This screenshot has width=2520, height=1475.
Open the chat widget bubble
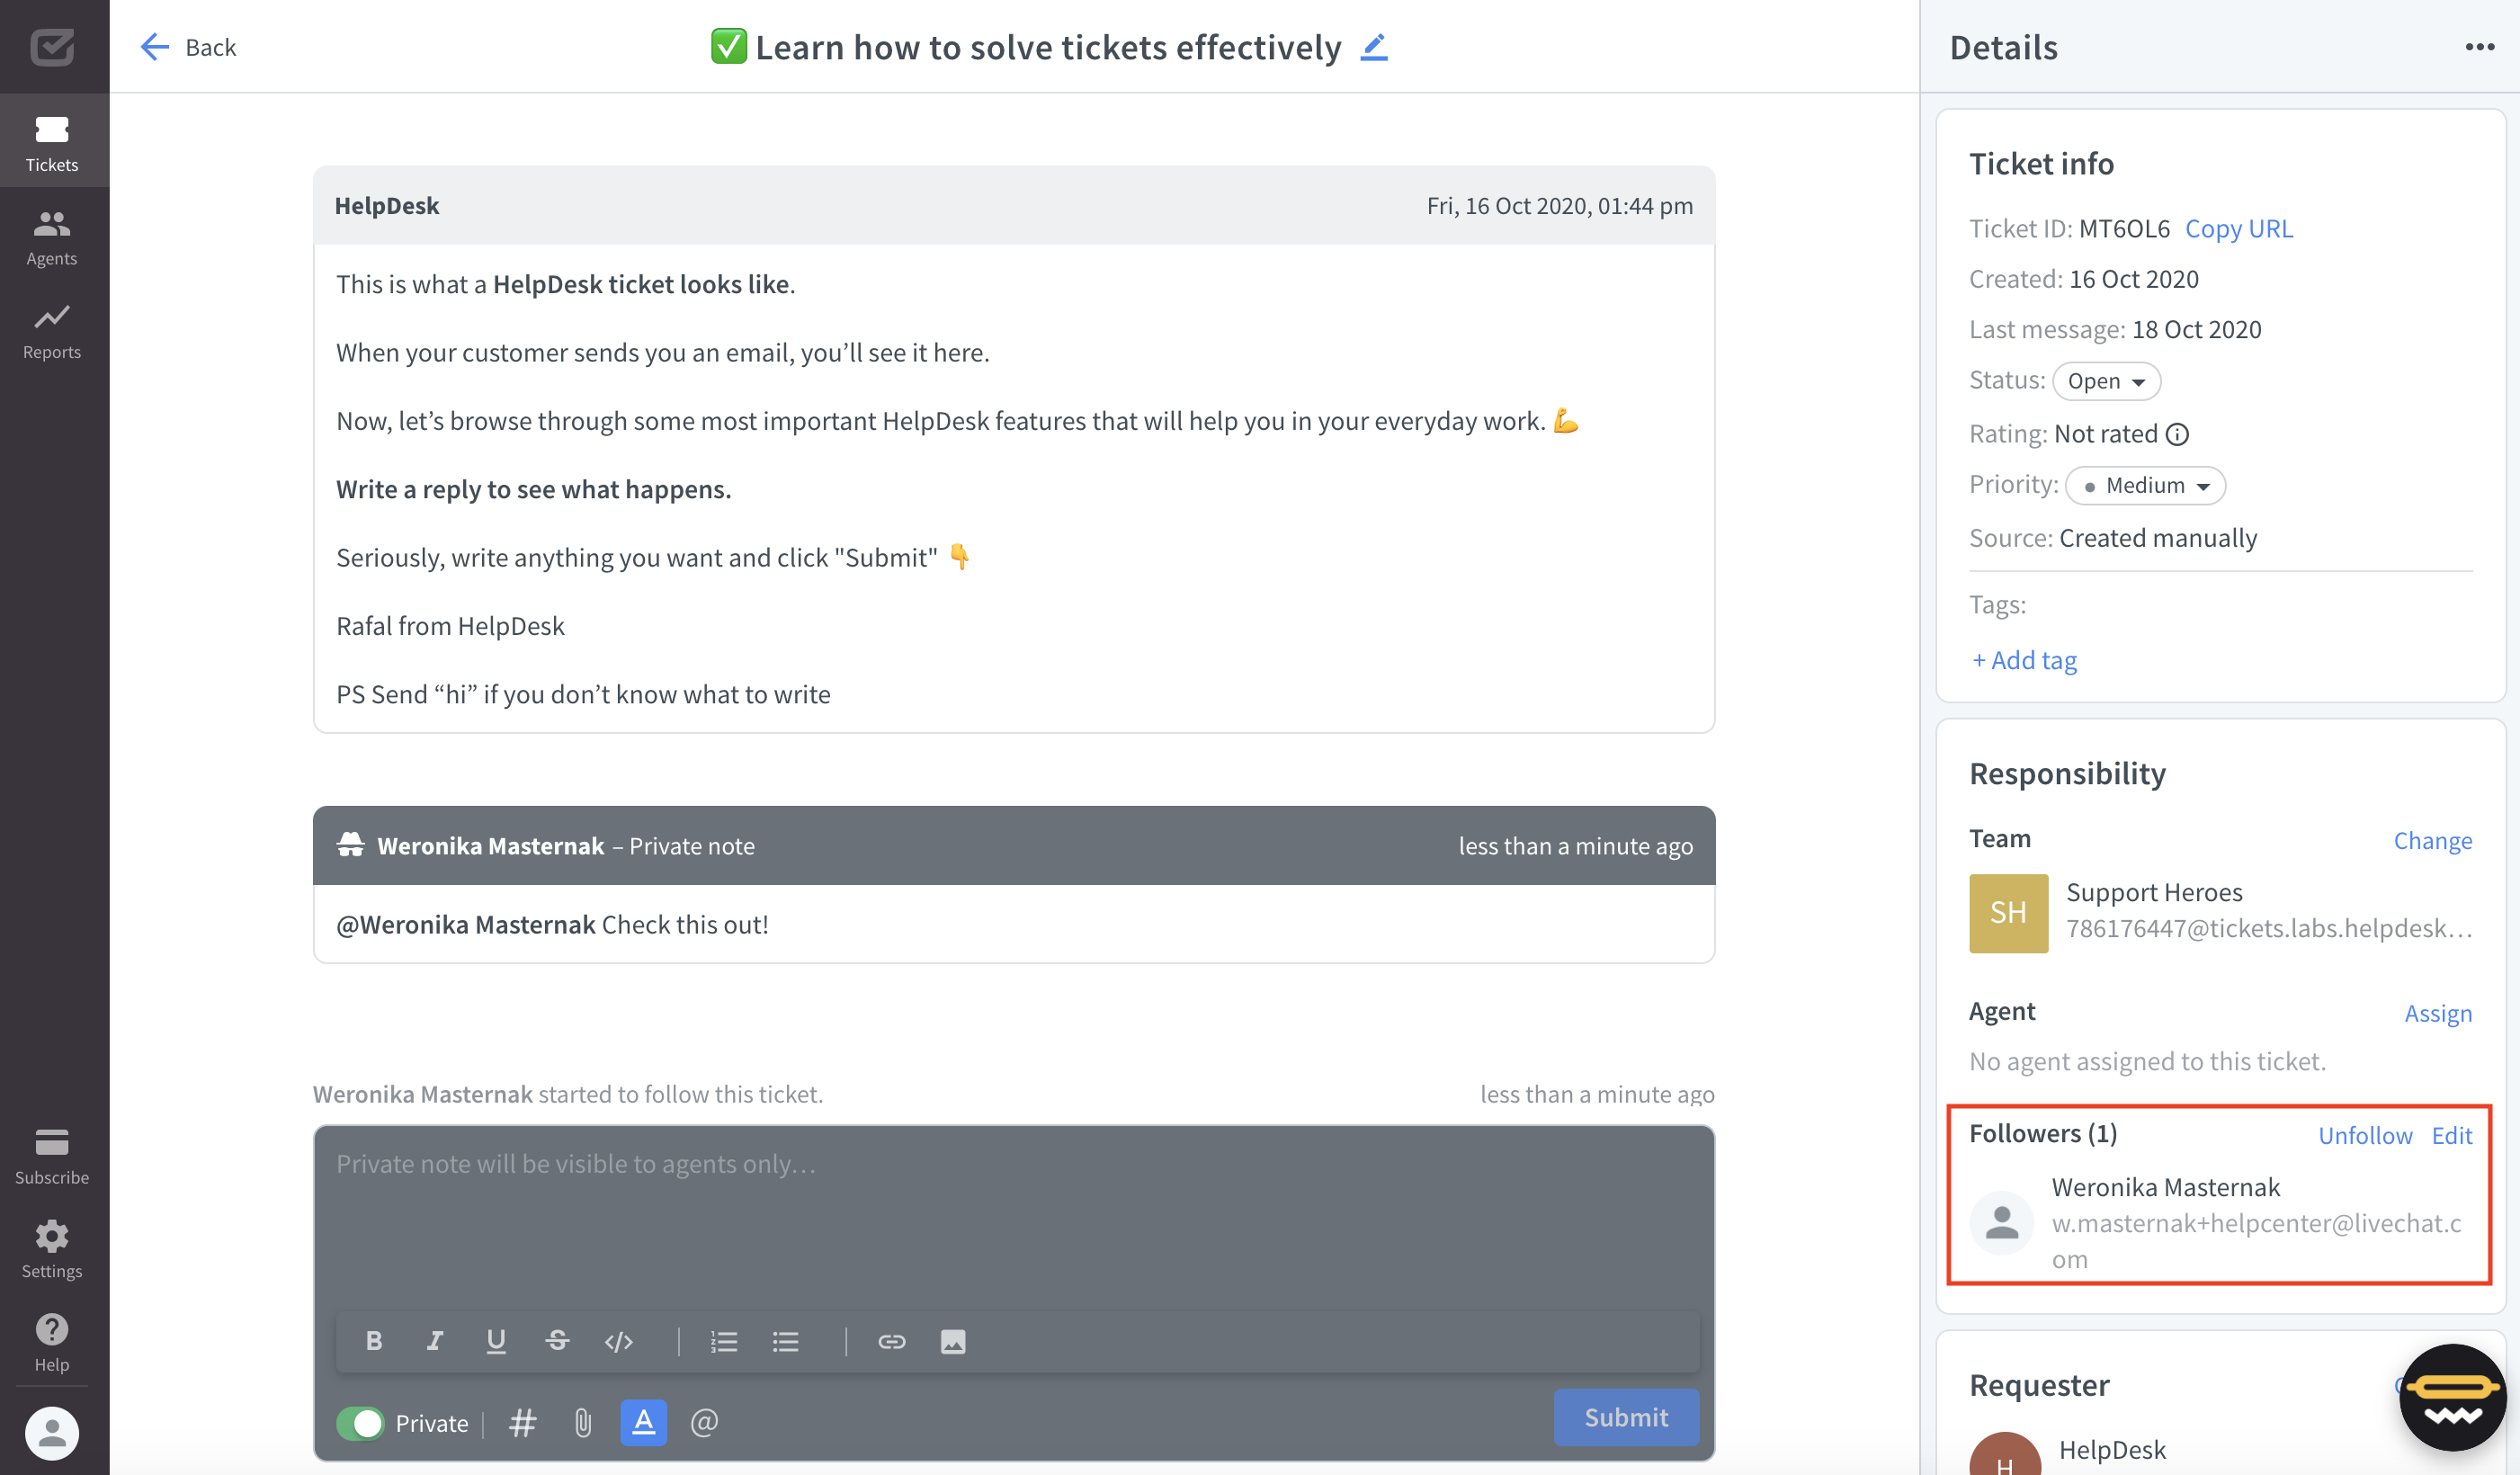click(2452, 1397)
